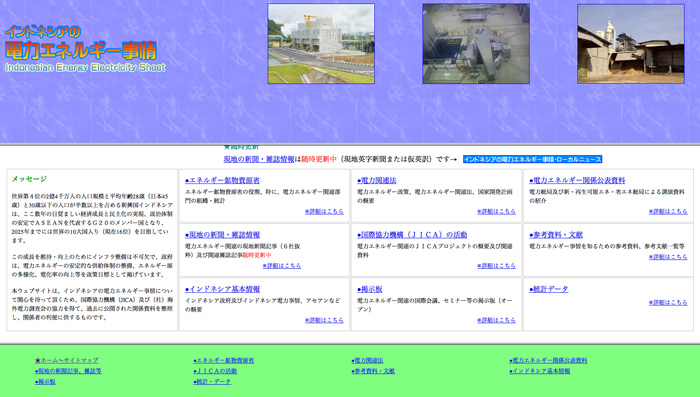Click red 随時更新中 text in update notice
This screenshot has height=397, width=700.
tap(319, 159)
